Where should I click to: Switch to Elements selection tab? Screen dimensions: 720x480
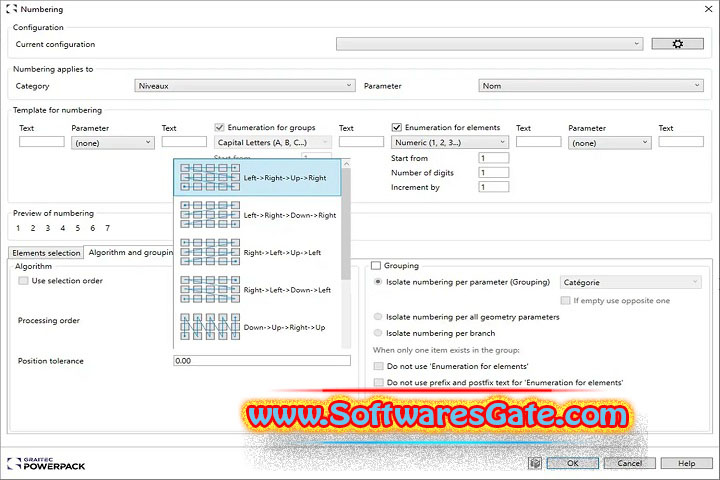point(46,253)
